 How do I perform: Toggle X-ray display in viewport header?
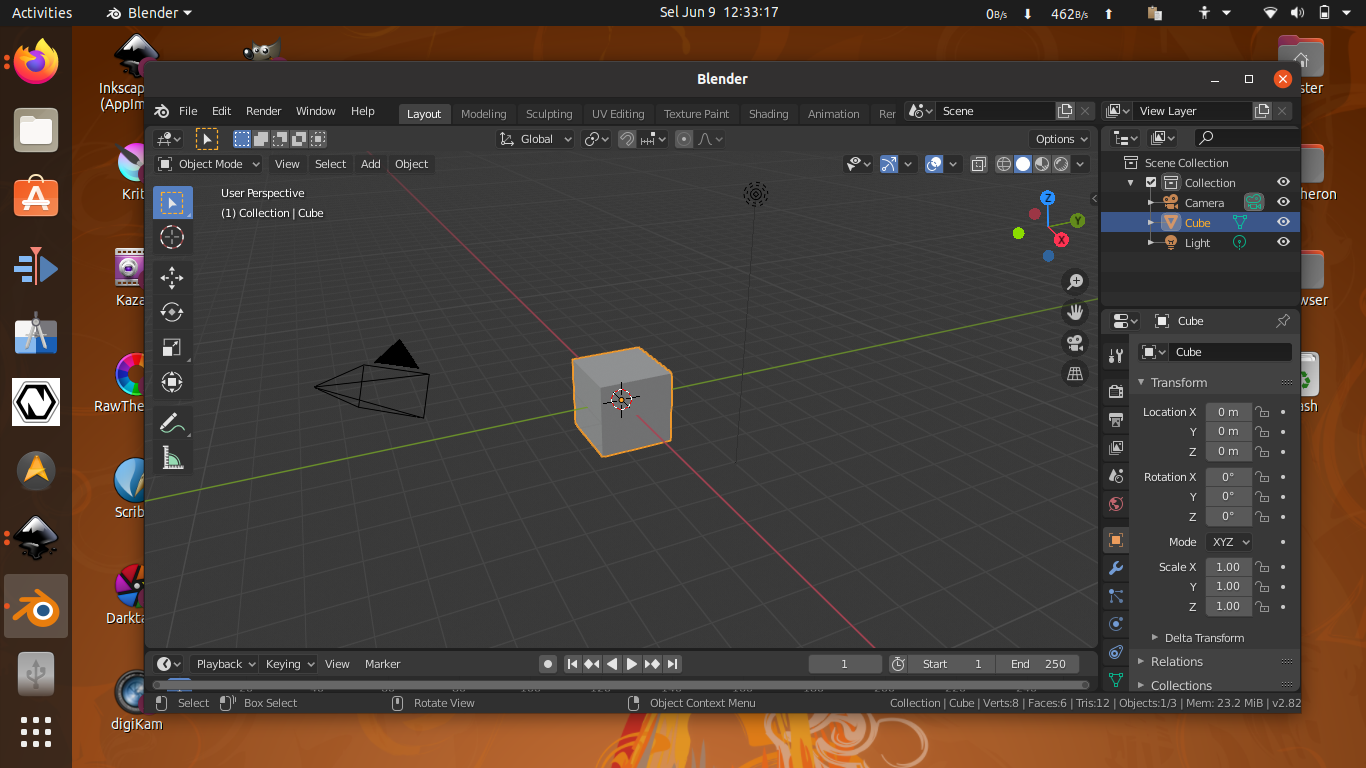coord(979,164)
